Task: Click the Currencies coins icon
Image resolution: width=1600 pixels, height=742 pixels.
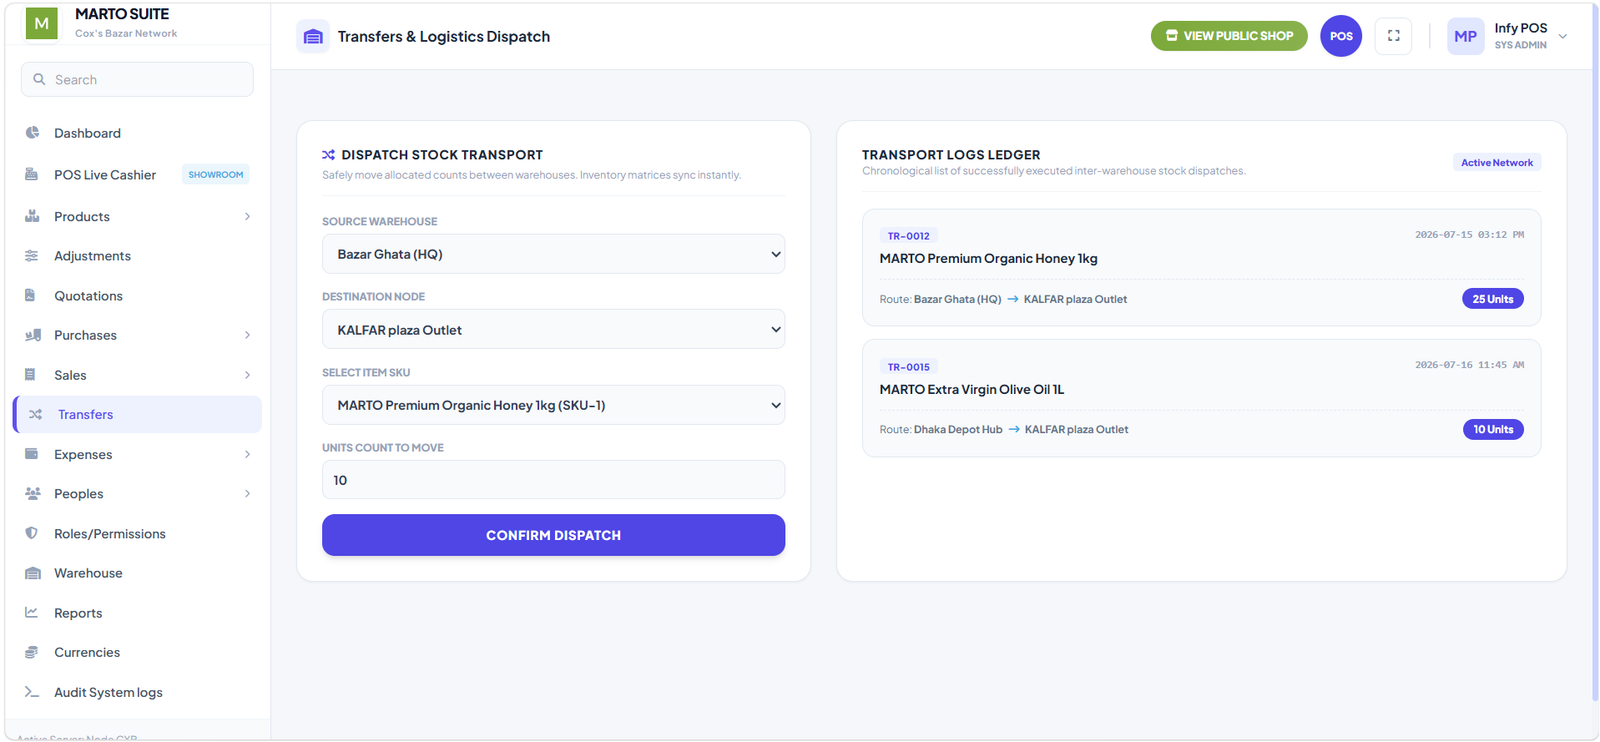Action: pos(32,652)
